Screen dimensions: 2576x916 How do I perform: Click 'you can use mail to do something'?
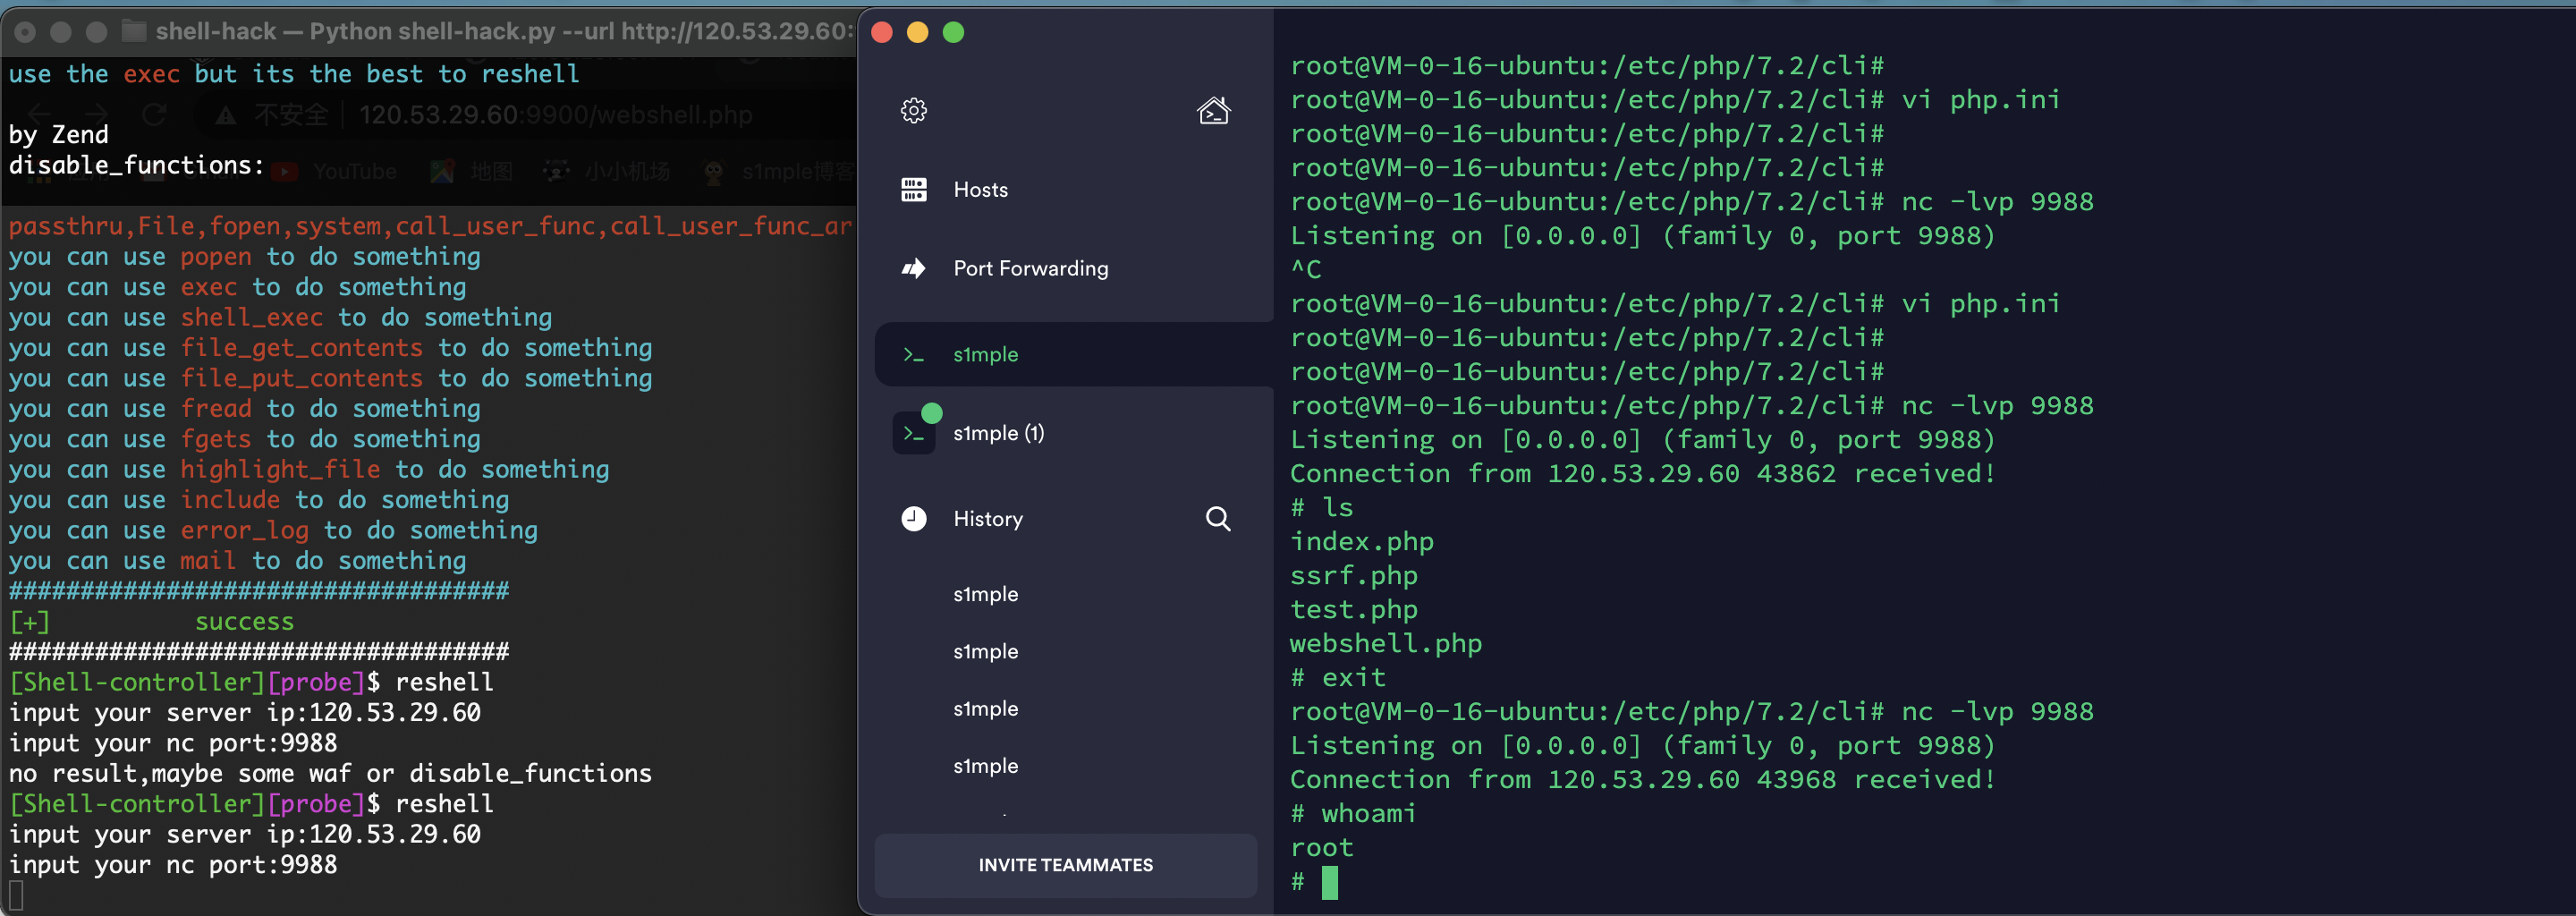[238, 561]
